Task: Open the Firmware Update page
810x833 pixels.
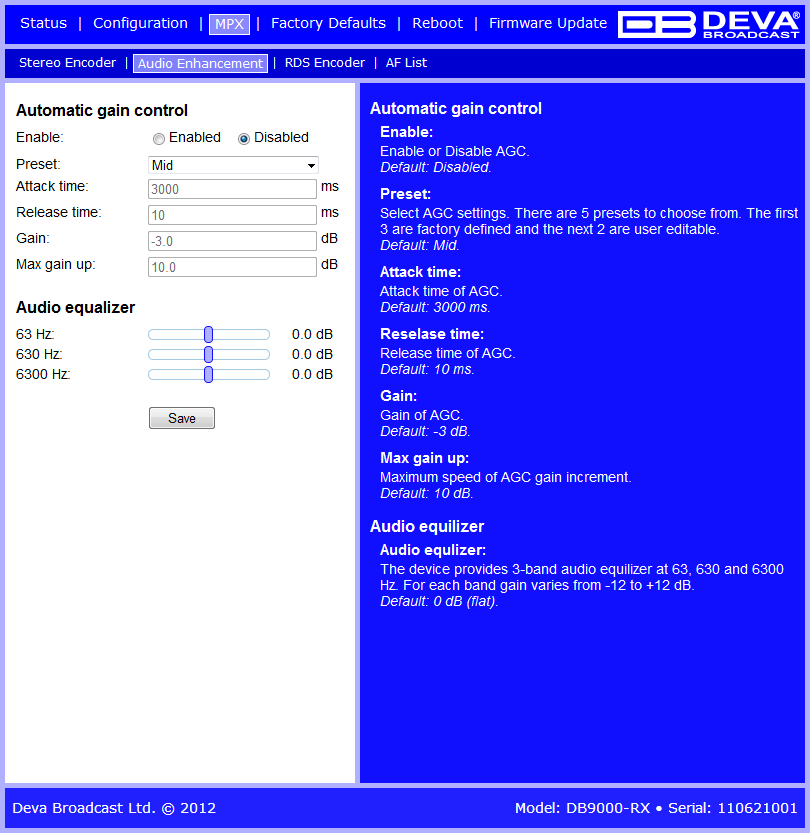Action: pos(548,23)
